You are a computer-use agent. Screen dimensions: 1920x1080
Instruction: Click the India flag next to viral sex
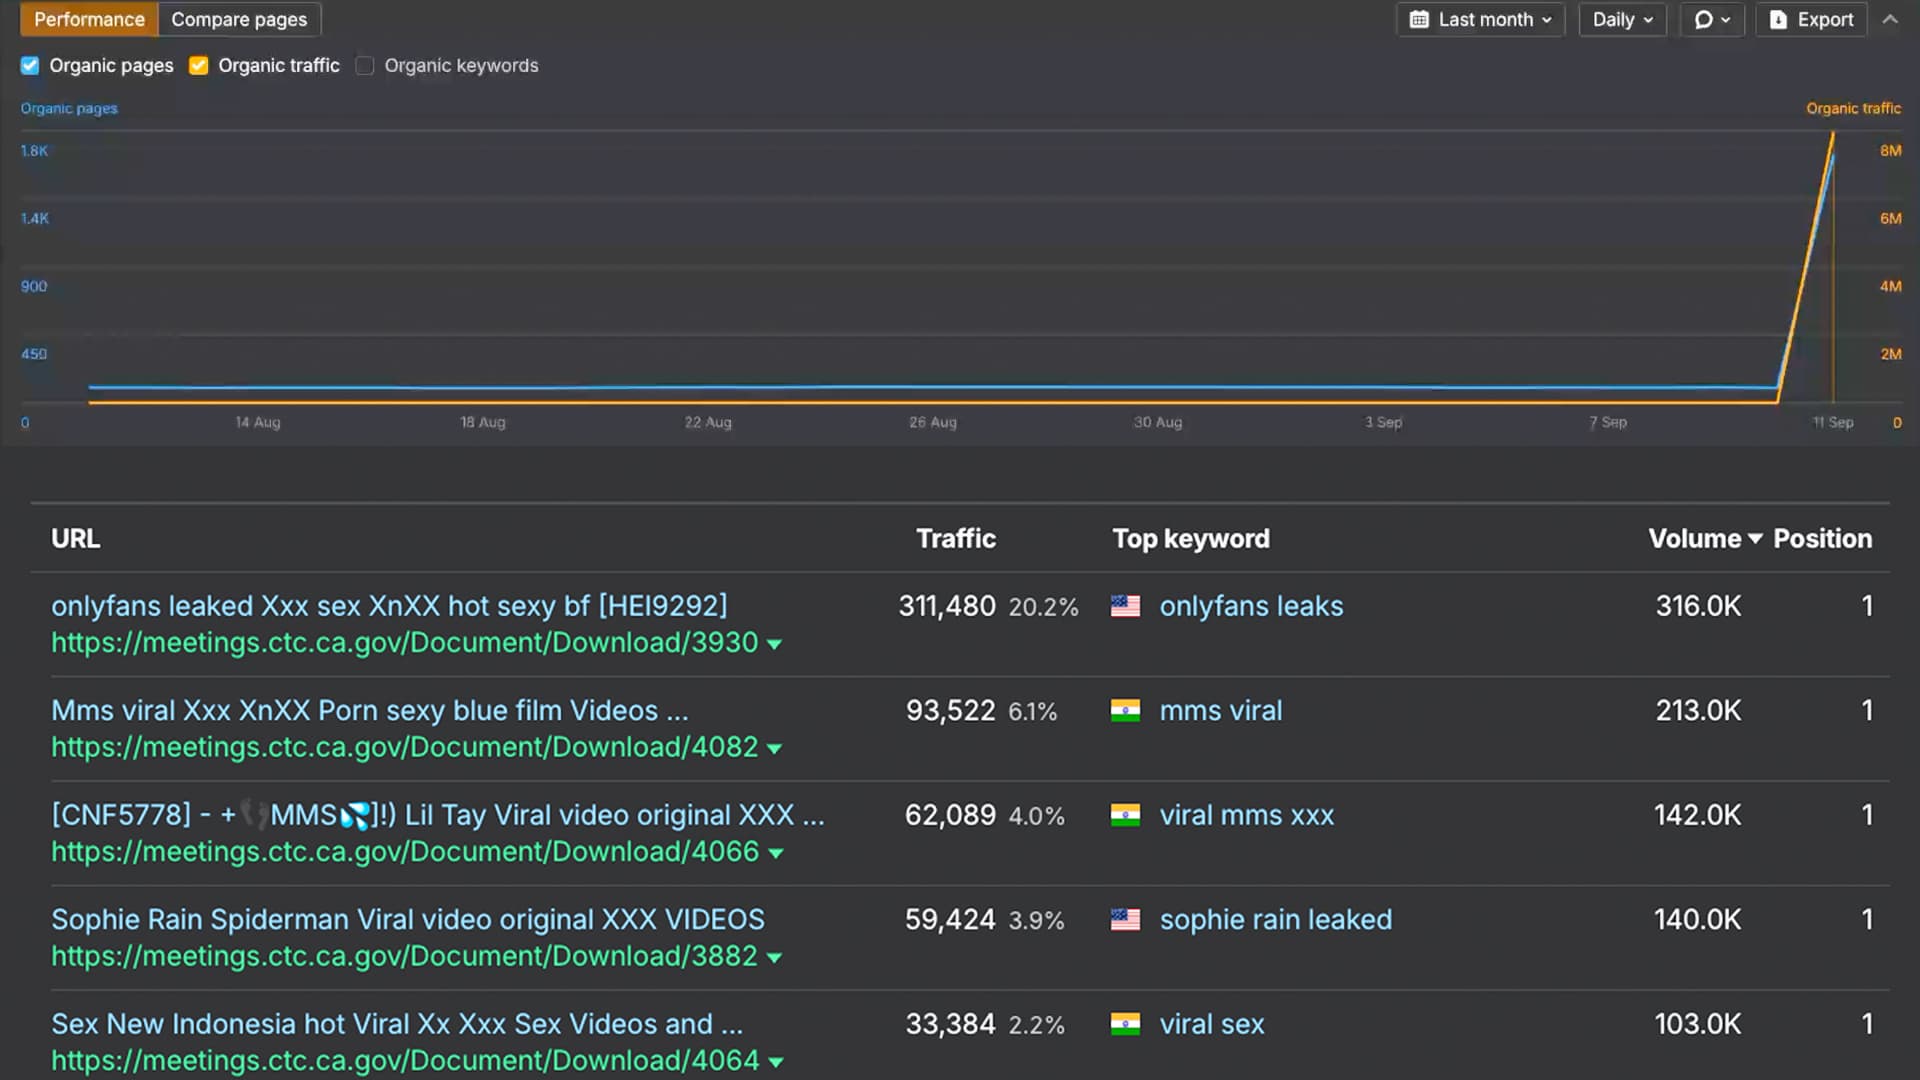point(1126,1024)
